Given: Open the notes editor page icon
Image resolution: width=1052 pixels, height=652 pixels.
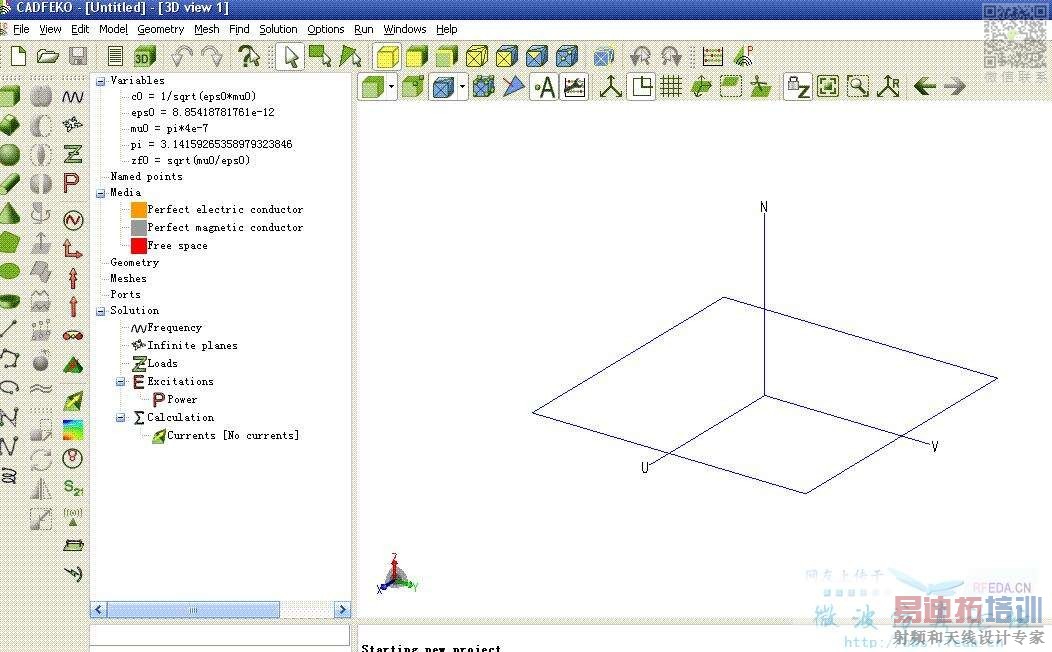Looking at the screenshot, I should point(115,56).
